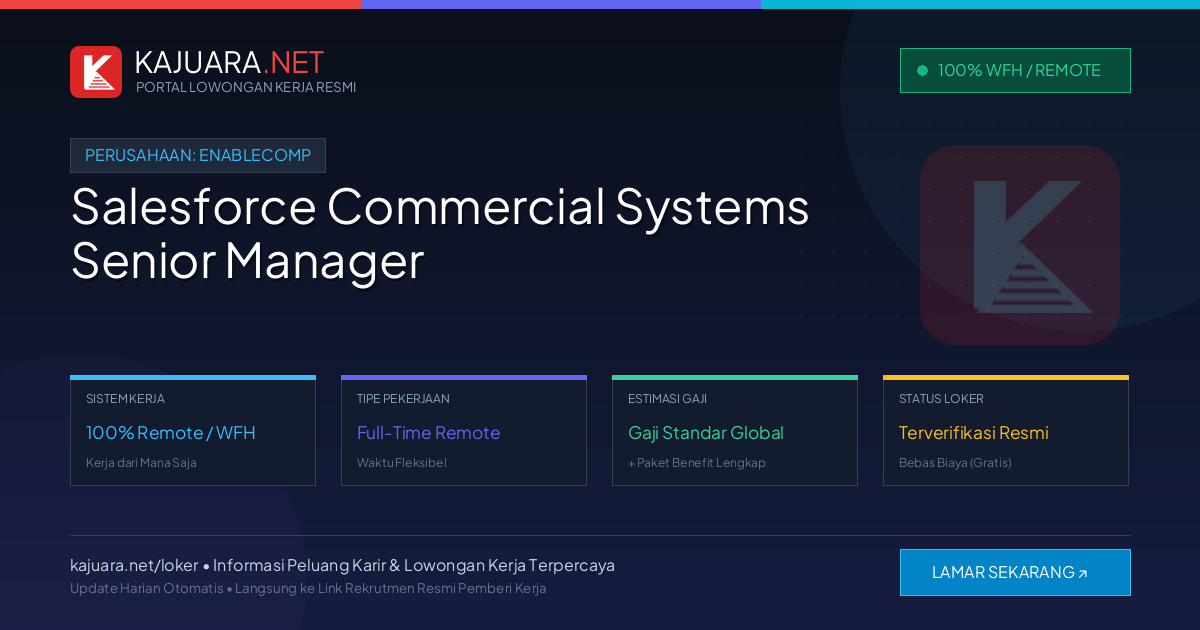The image size is (1200, 630).
Task: Click the Bebas Biaya (Gratis) text
Action: point(955,463)
